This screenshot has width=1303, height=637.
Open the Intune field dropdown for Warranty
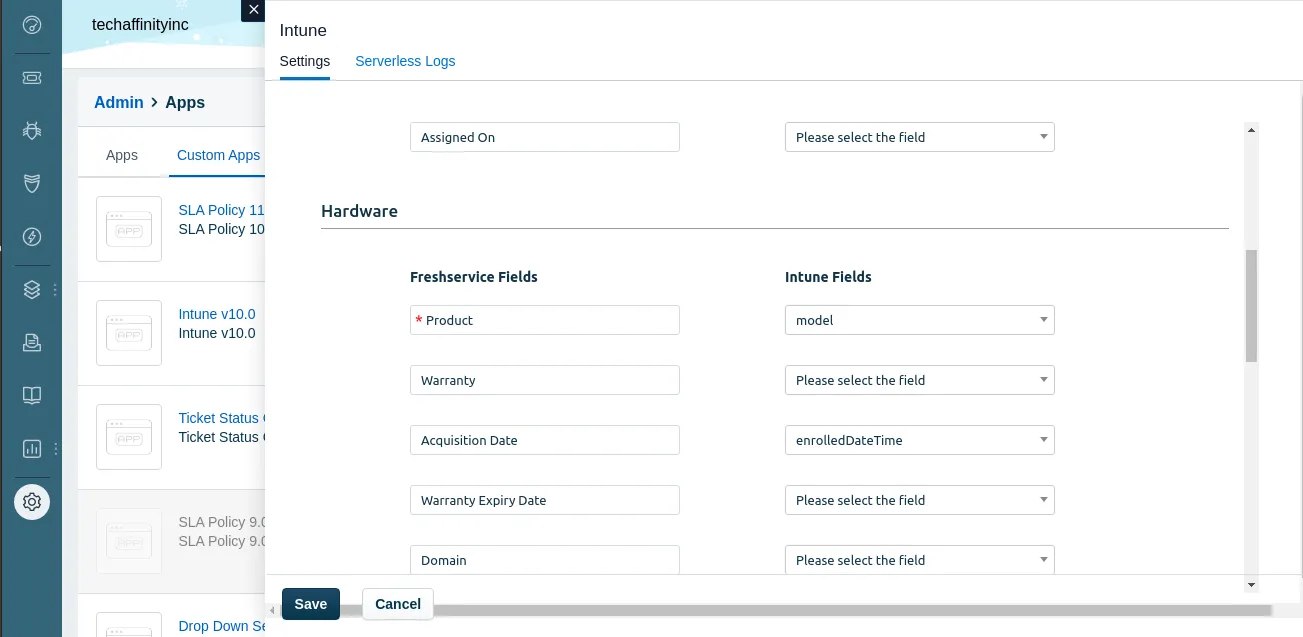[x=920, y=380]
